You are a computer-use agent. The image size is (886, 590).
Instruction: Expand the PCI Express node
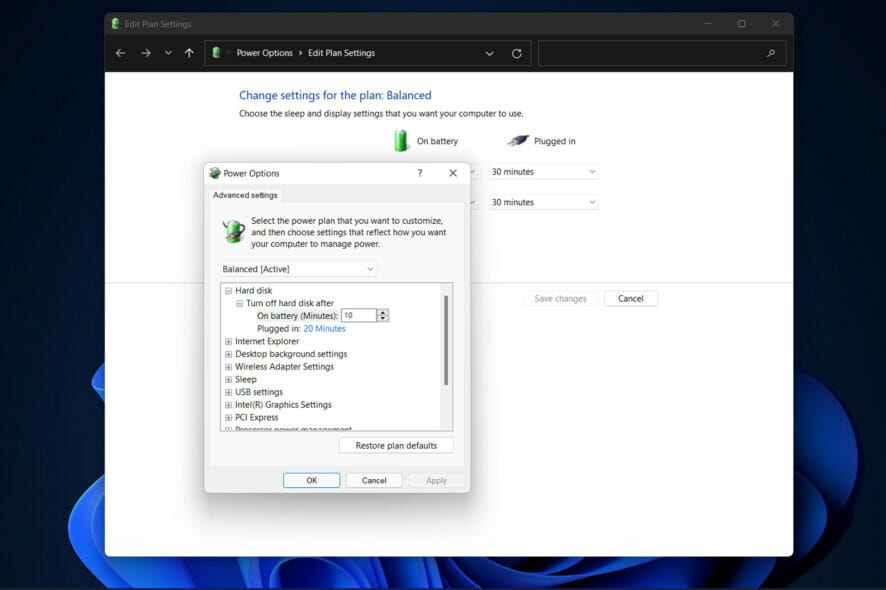[228, 418]
